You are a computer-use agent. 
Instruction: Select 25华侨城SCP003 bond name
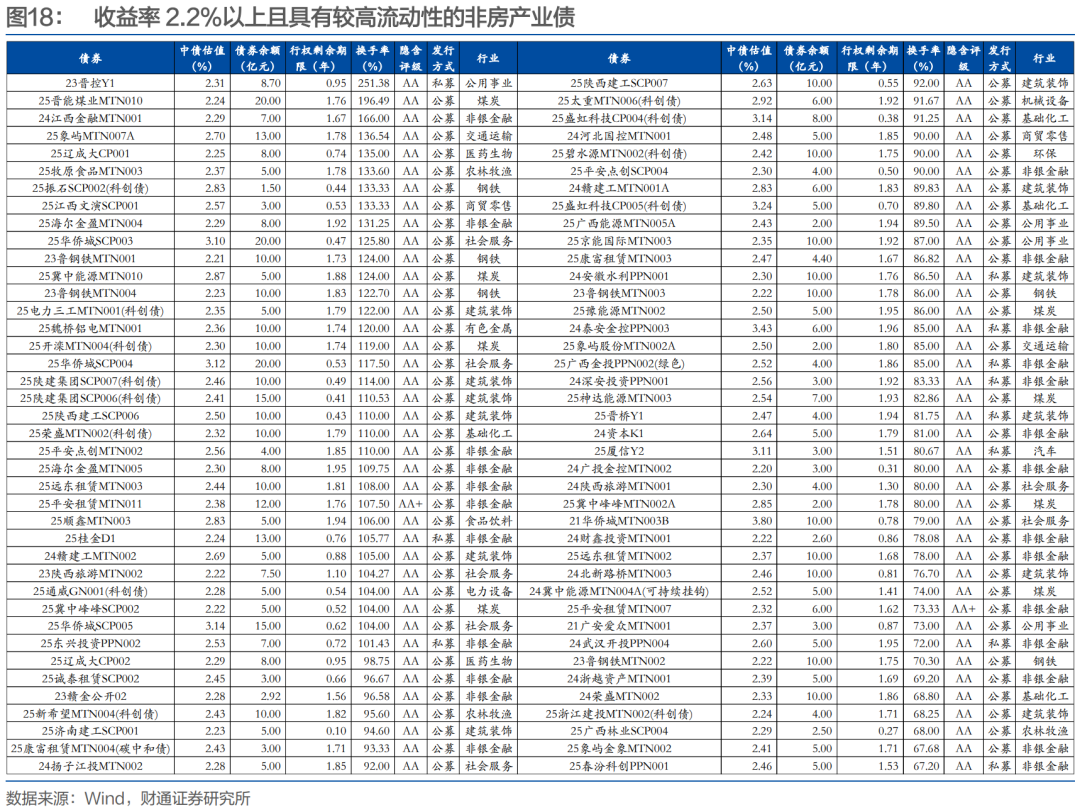[x=90, y=241]
